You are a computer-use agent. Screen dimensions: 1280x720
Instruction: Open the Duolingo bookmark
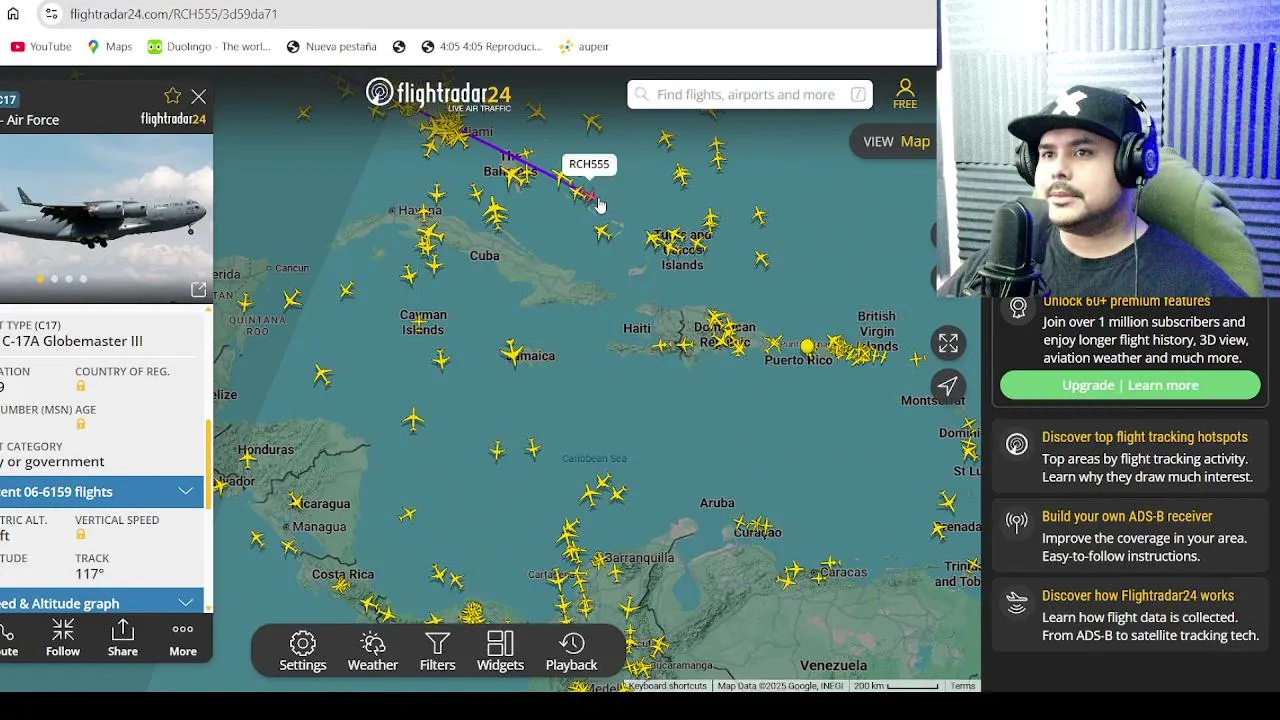[209, 46]
